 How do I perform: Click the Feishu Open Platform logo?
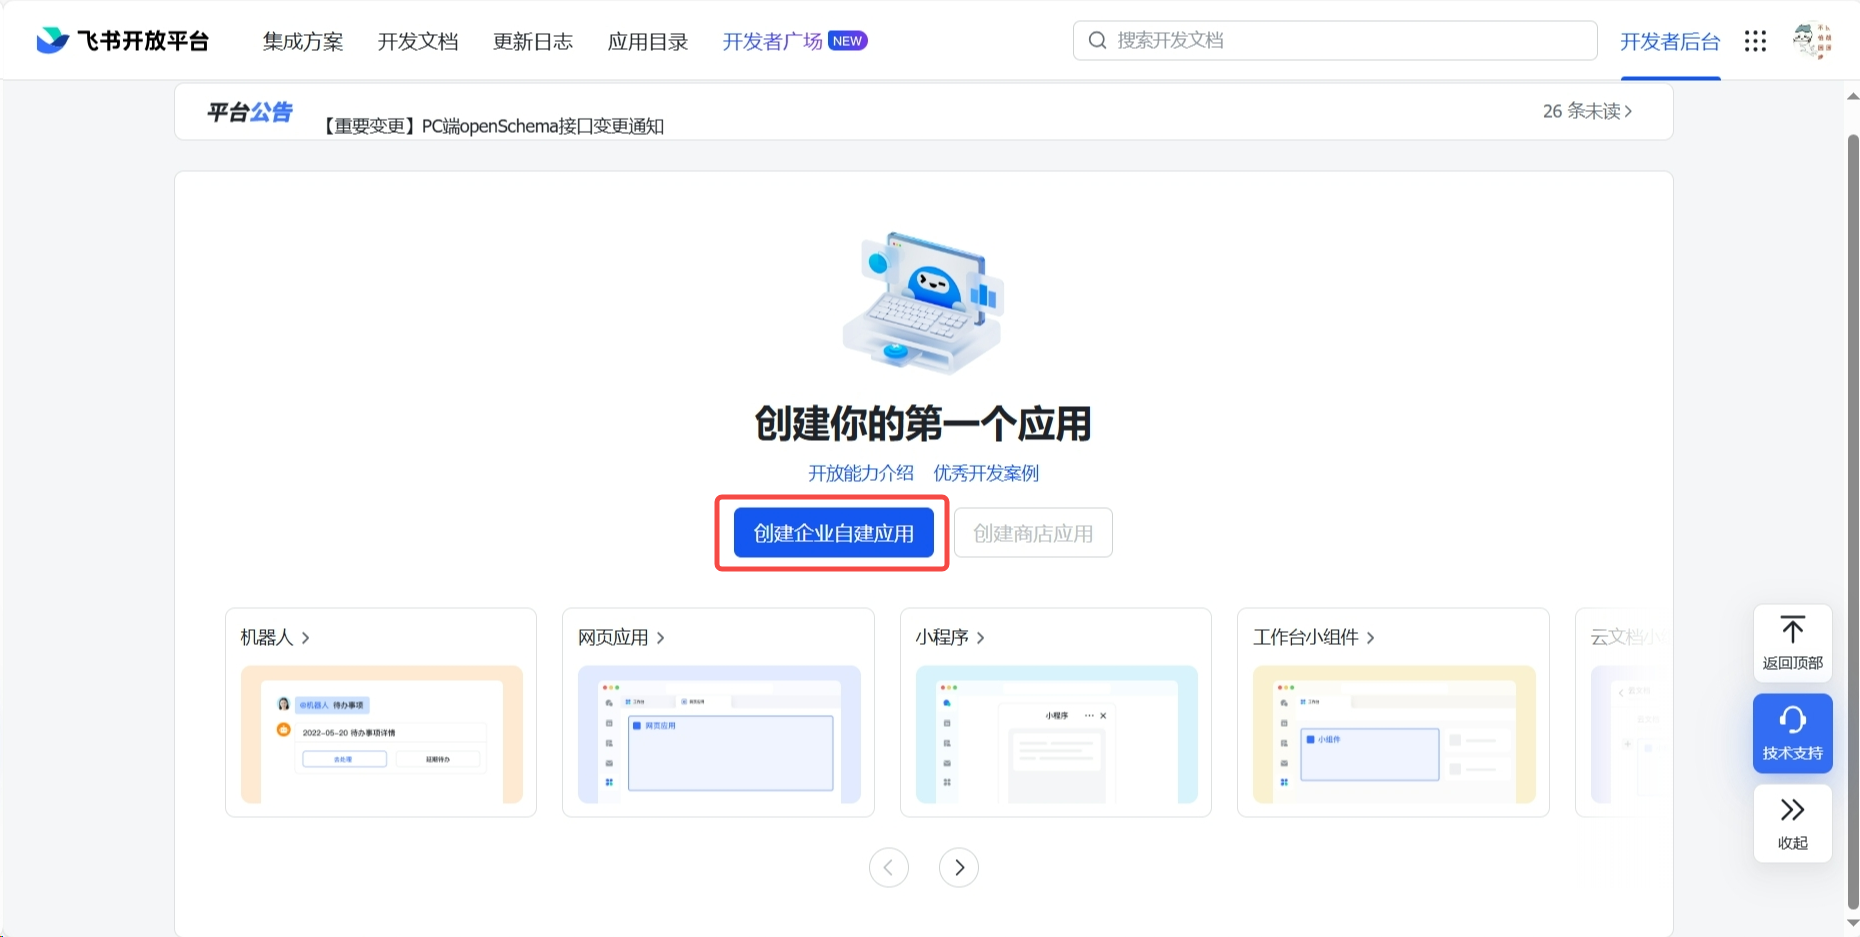pyautogui.click(x=123, y=41)
